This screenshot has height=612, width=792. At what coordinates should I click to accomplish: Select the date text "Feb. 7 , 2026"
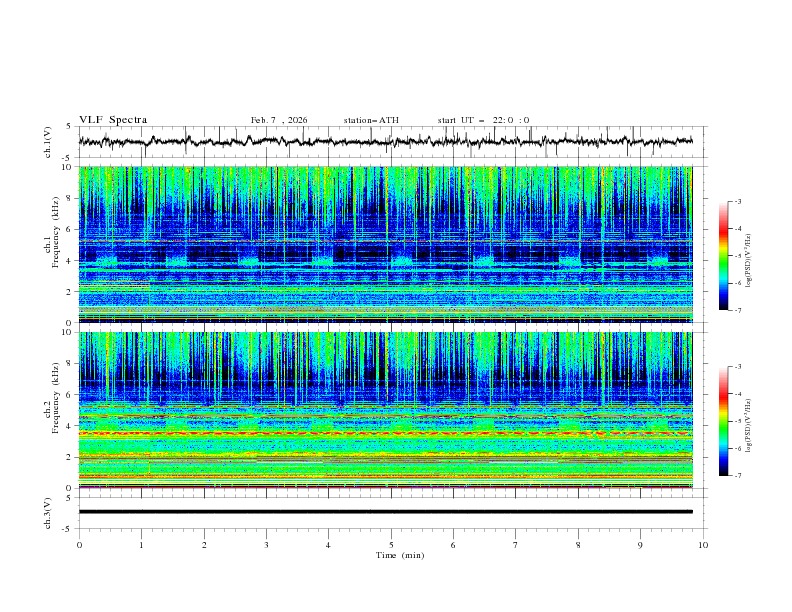pos(279,120)
